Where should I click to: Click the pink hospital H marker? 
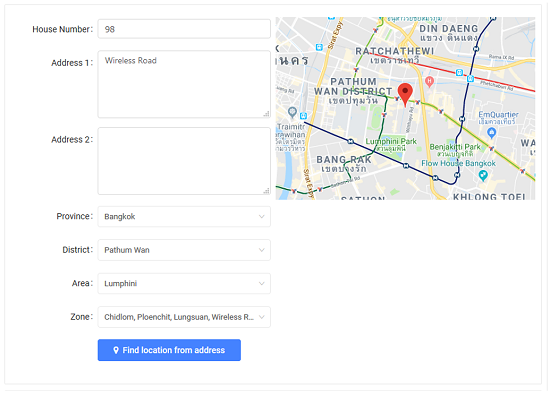tap(429, 82)
